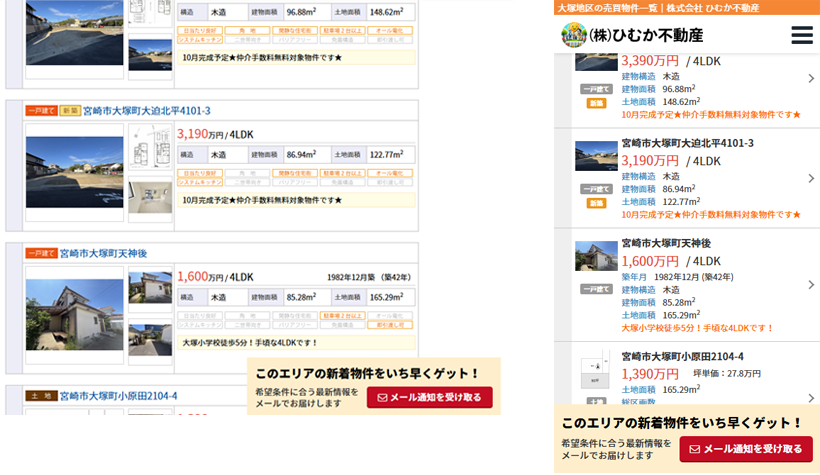Screen dimensions: 820x475
Task: Click lower small thumbnail of 1,600万円 listing
Action: 150,340
